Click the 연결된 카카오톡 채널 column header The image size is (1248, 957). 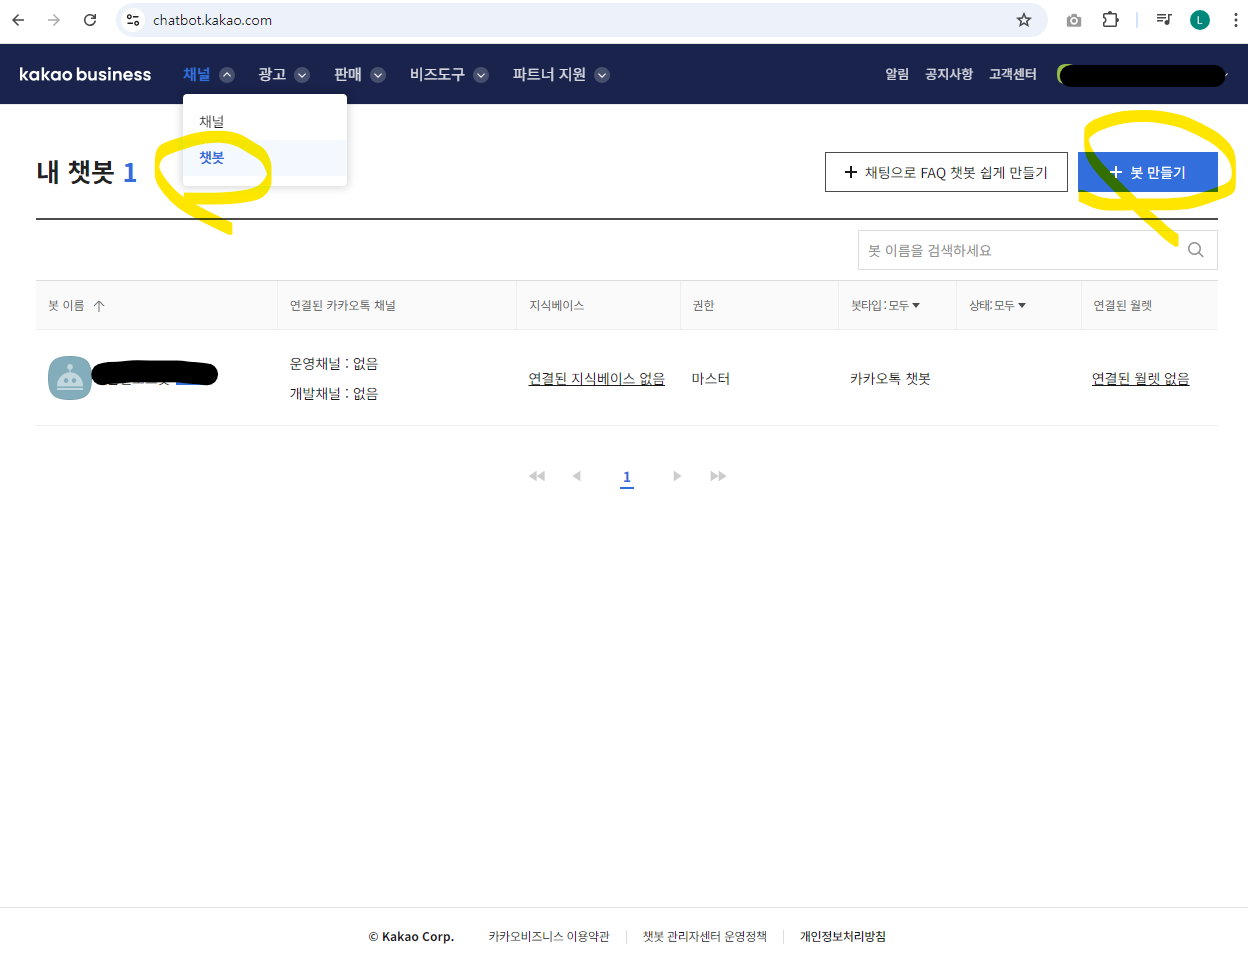(x=343, y=306)
